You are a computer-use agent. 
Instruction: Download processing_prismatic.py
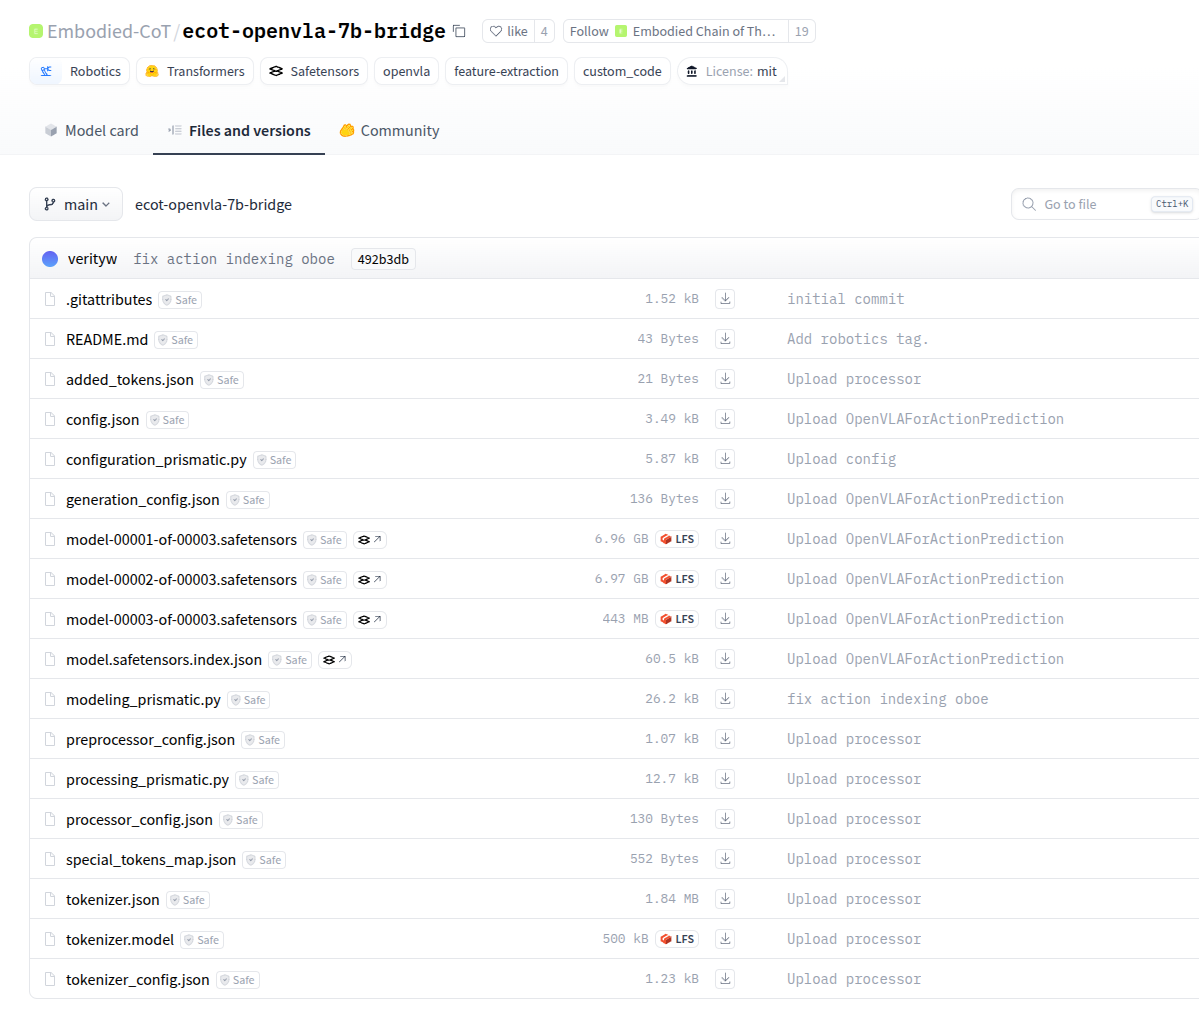[x=725, y=779]
